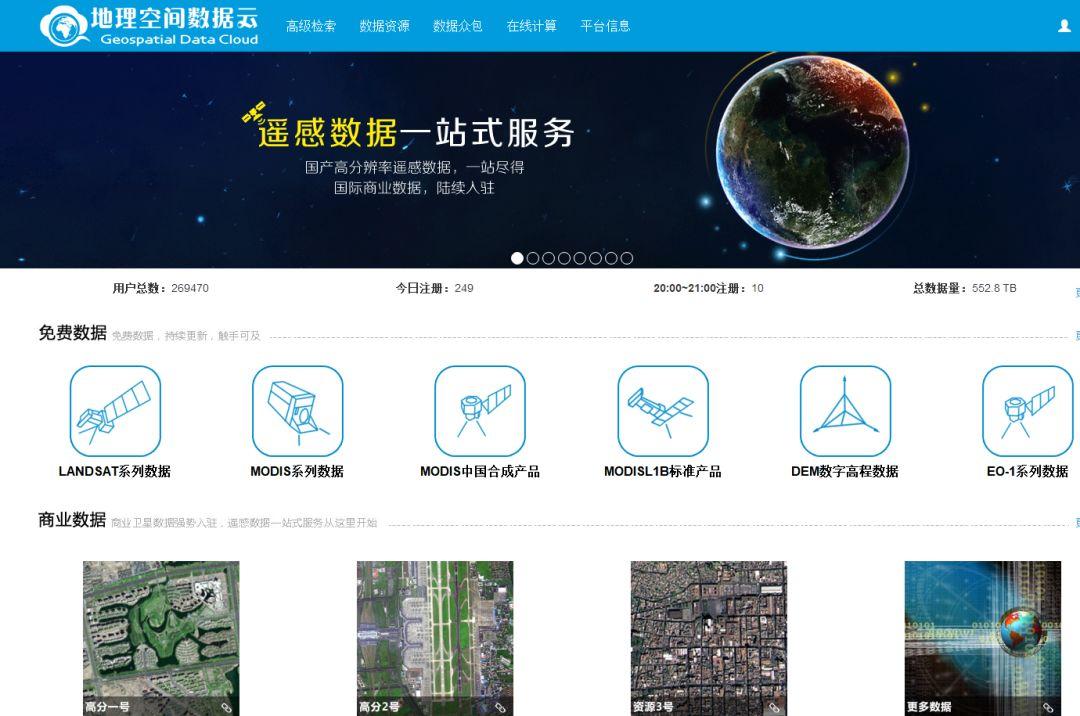Select third banner slide dot
This screenshot has width=1080, height=716.
click(x=548, y=258)
